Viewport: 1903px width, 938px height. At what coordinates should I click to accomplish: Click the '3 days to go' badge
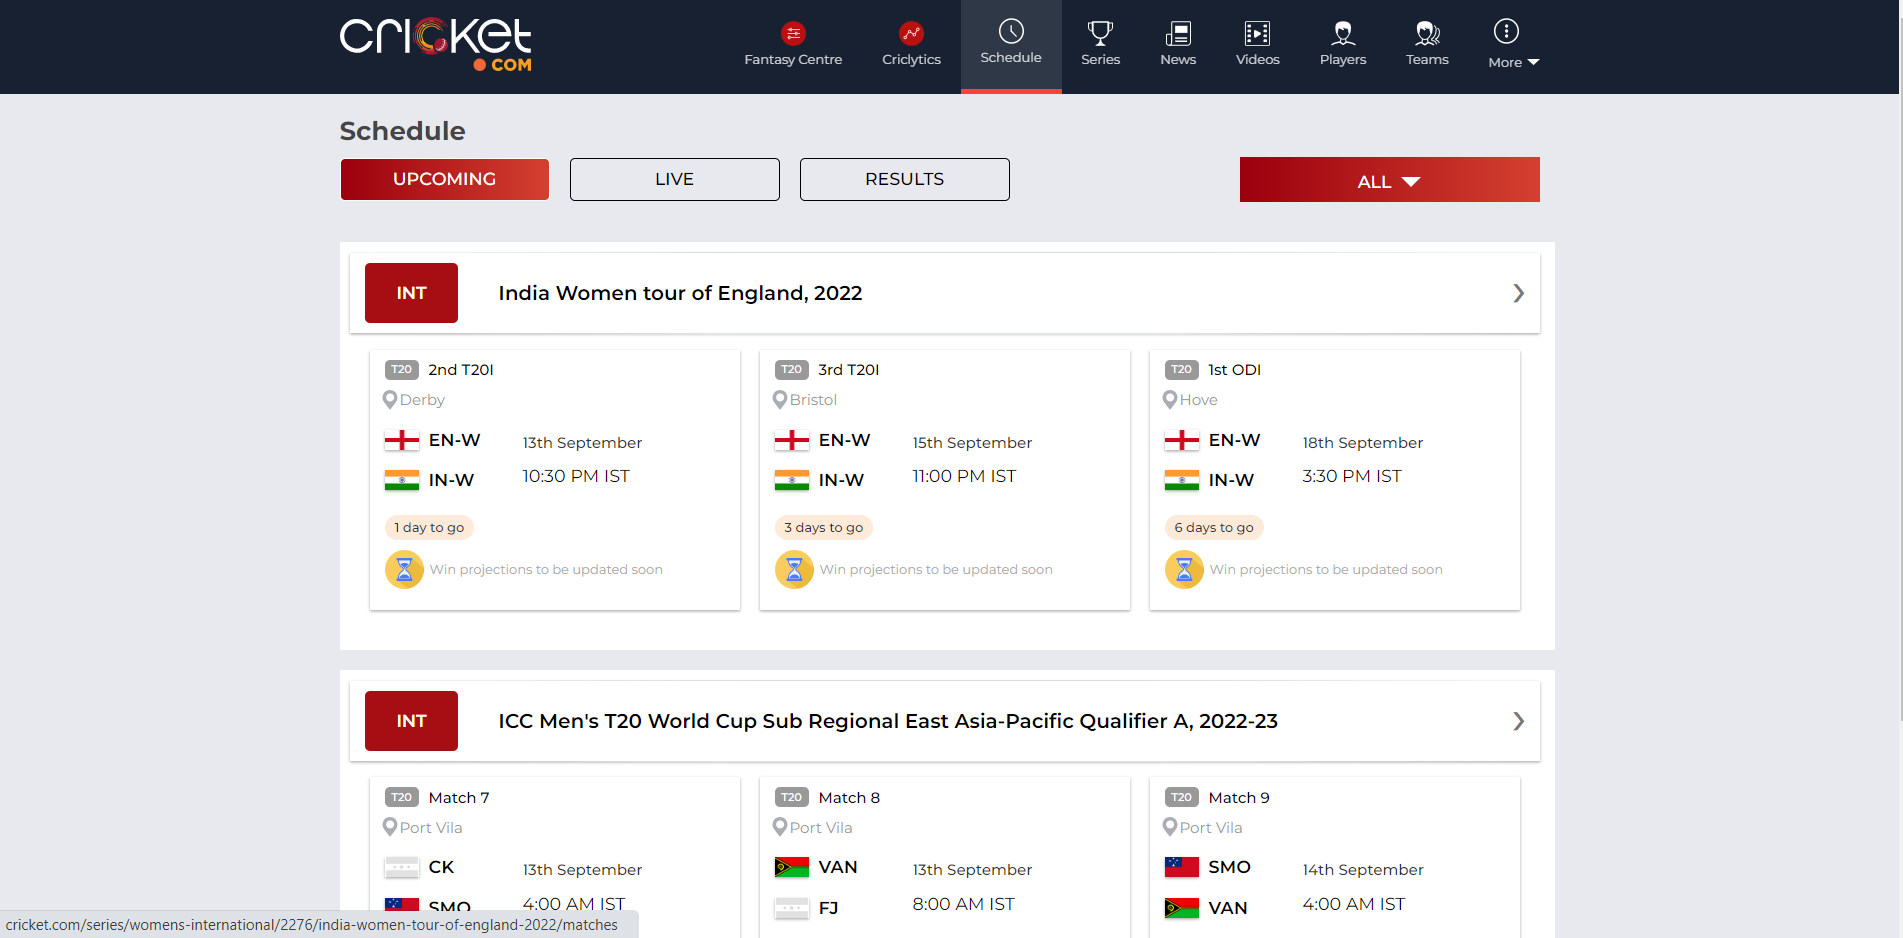click(824, 528)
